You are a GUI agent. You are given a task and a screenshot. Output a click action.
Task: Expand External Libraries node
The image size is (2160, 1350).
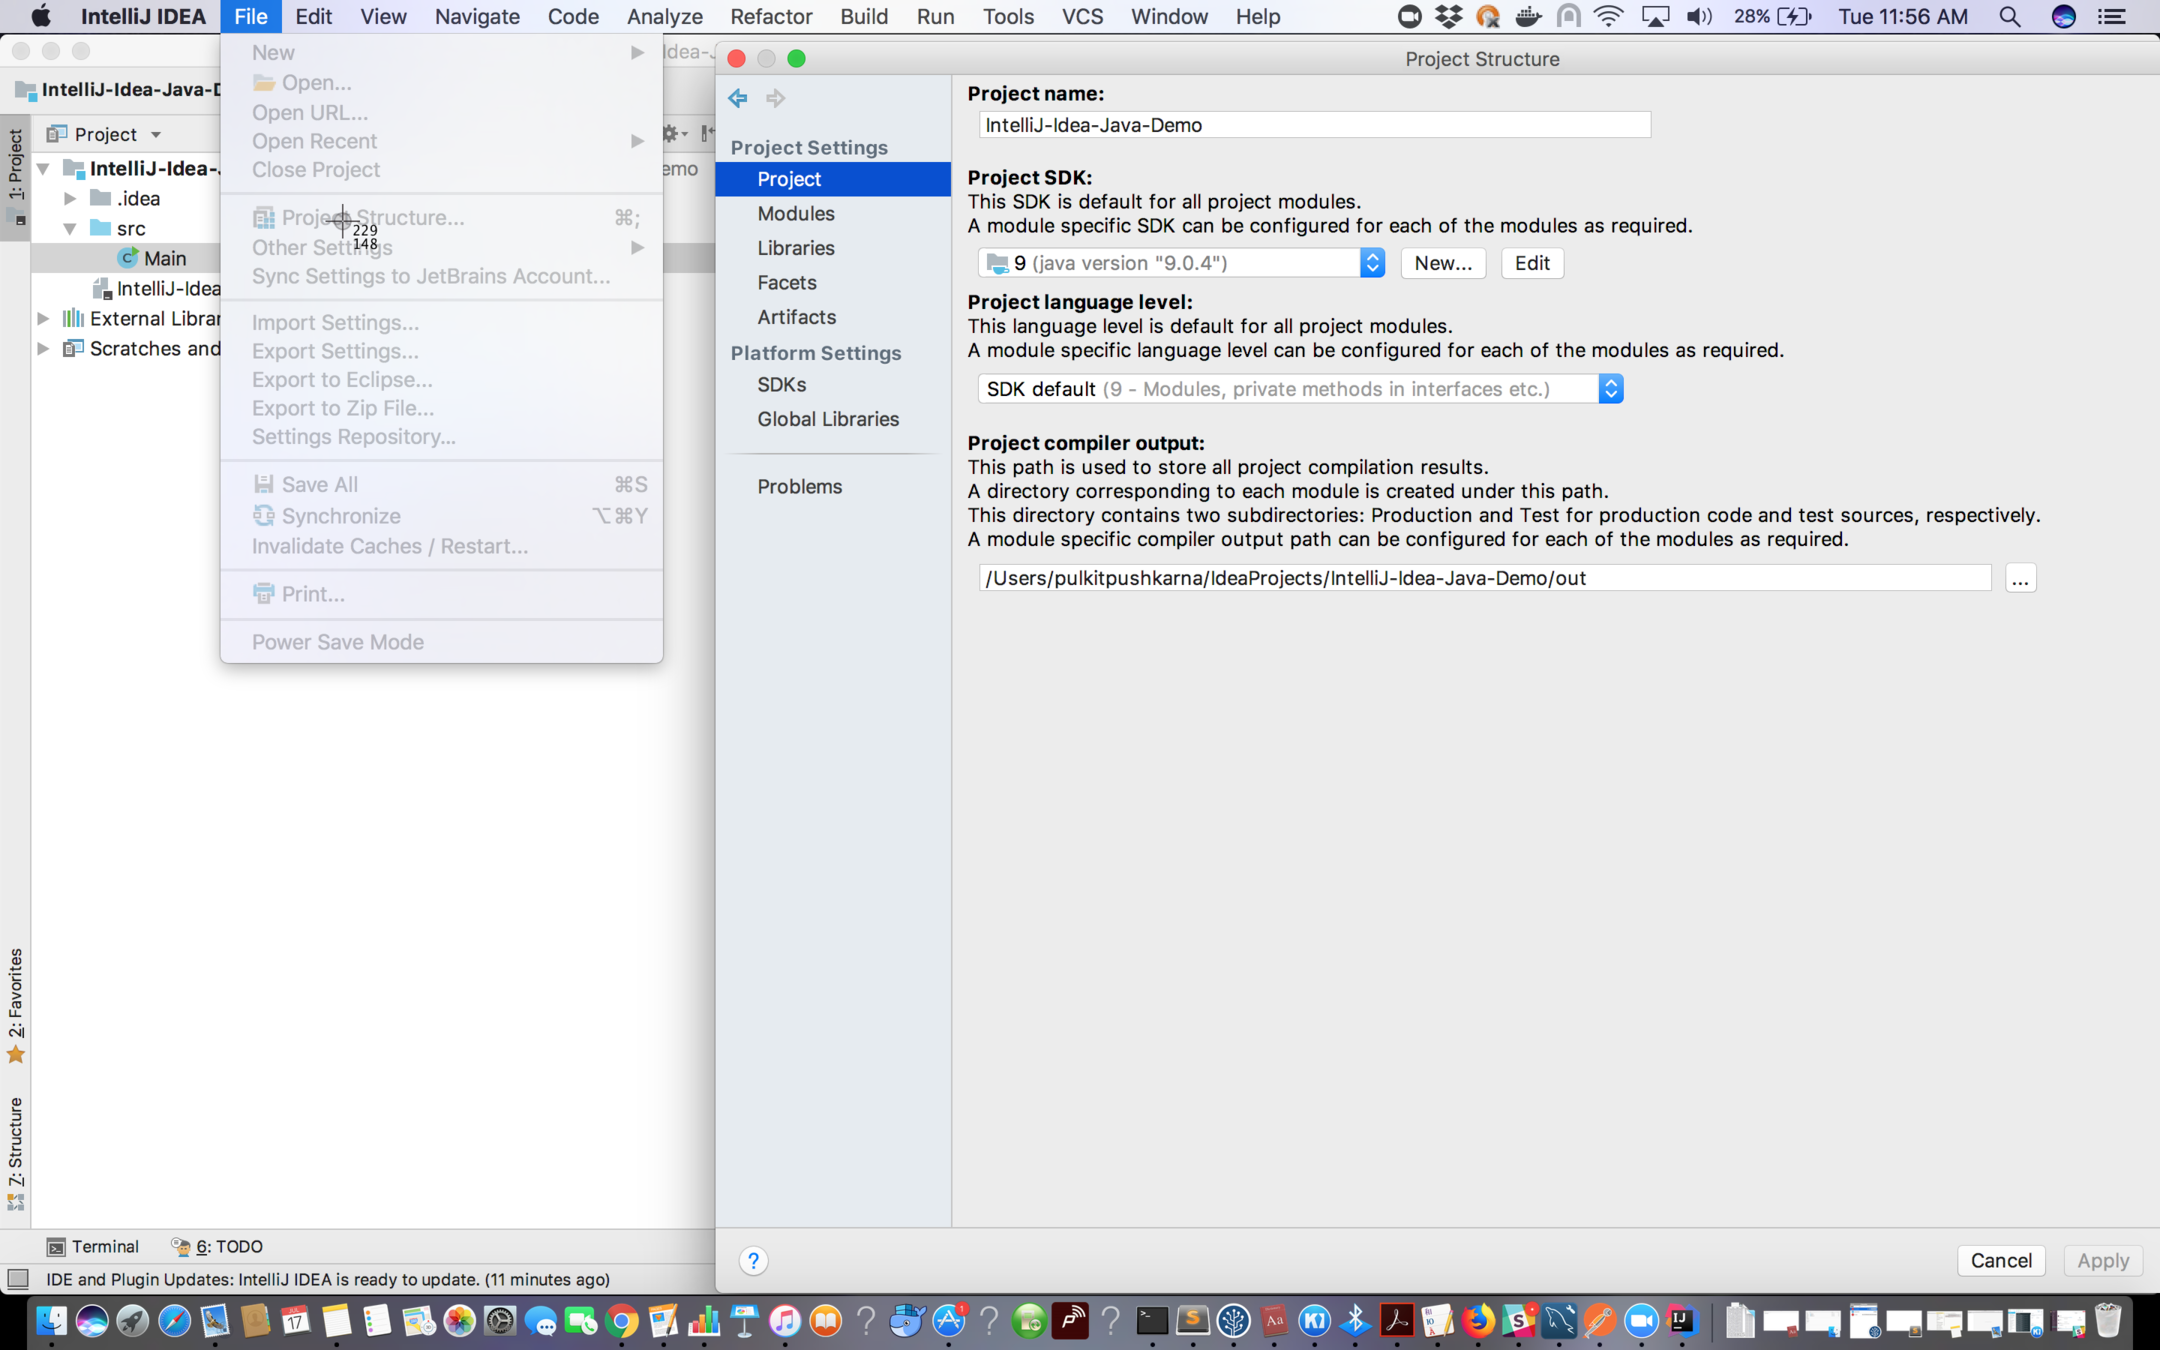[43, 318]
